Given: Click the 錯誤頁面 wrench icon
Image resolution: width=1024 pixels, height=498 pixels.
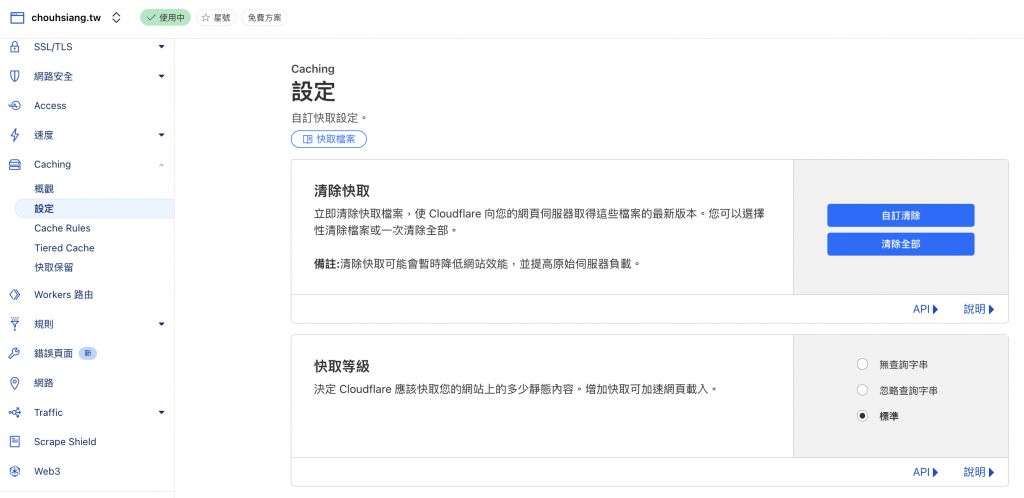Looking at the screenshot, I should coord(15,353).
